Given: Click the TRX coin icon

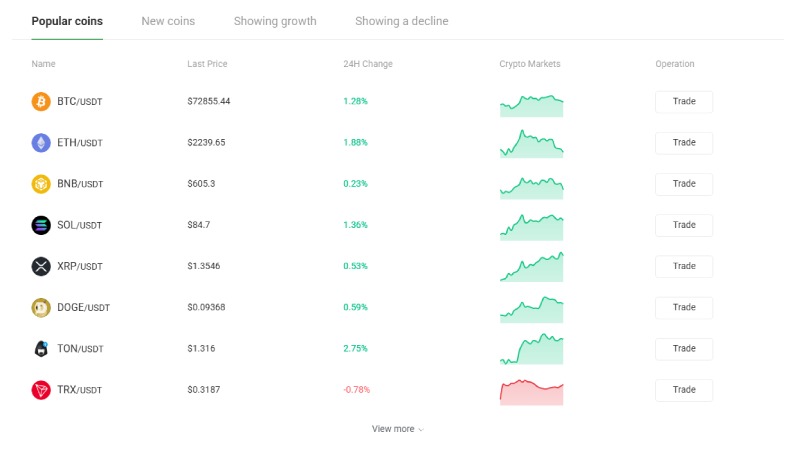Looking at the screenshot, I should coord(41,390).
